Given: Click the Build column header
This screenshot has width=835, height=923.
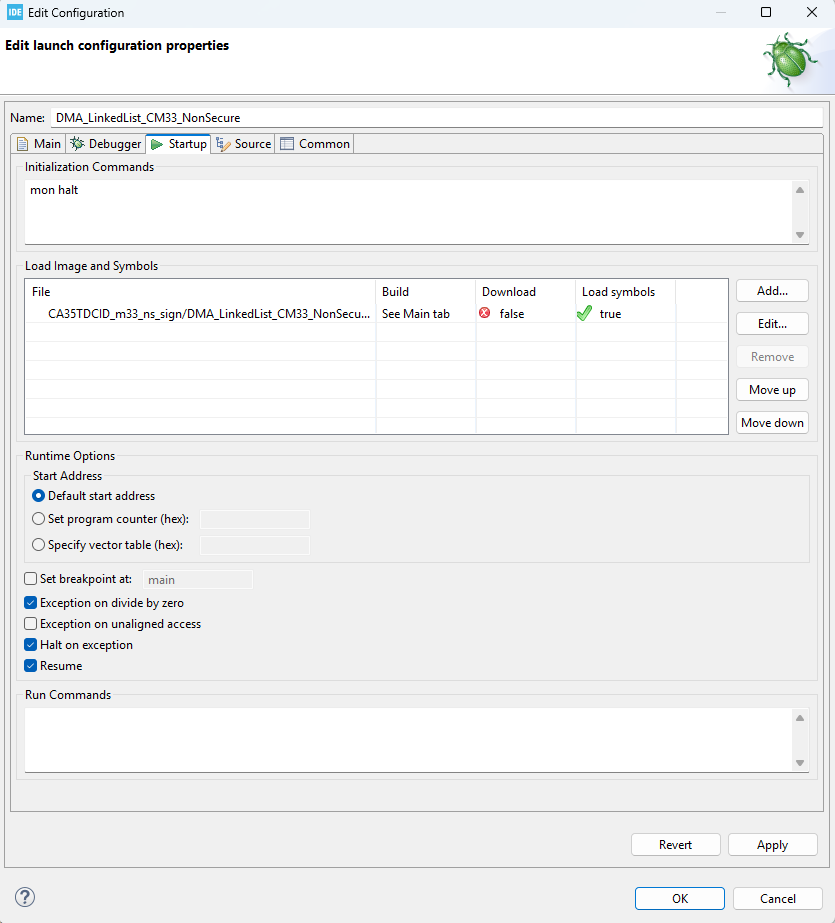Looking at the screenshot, I should point(425,292).
